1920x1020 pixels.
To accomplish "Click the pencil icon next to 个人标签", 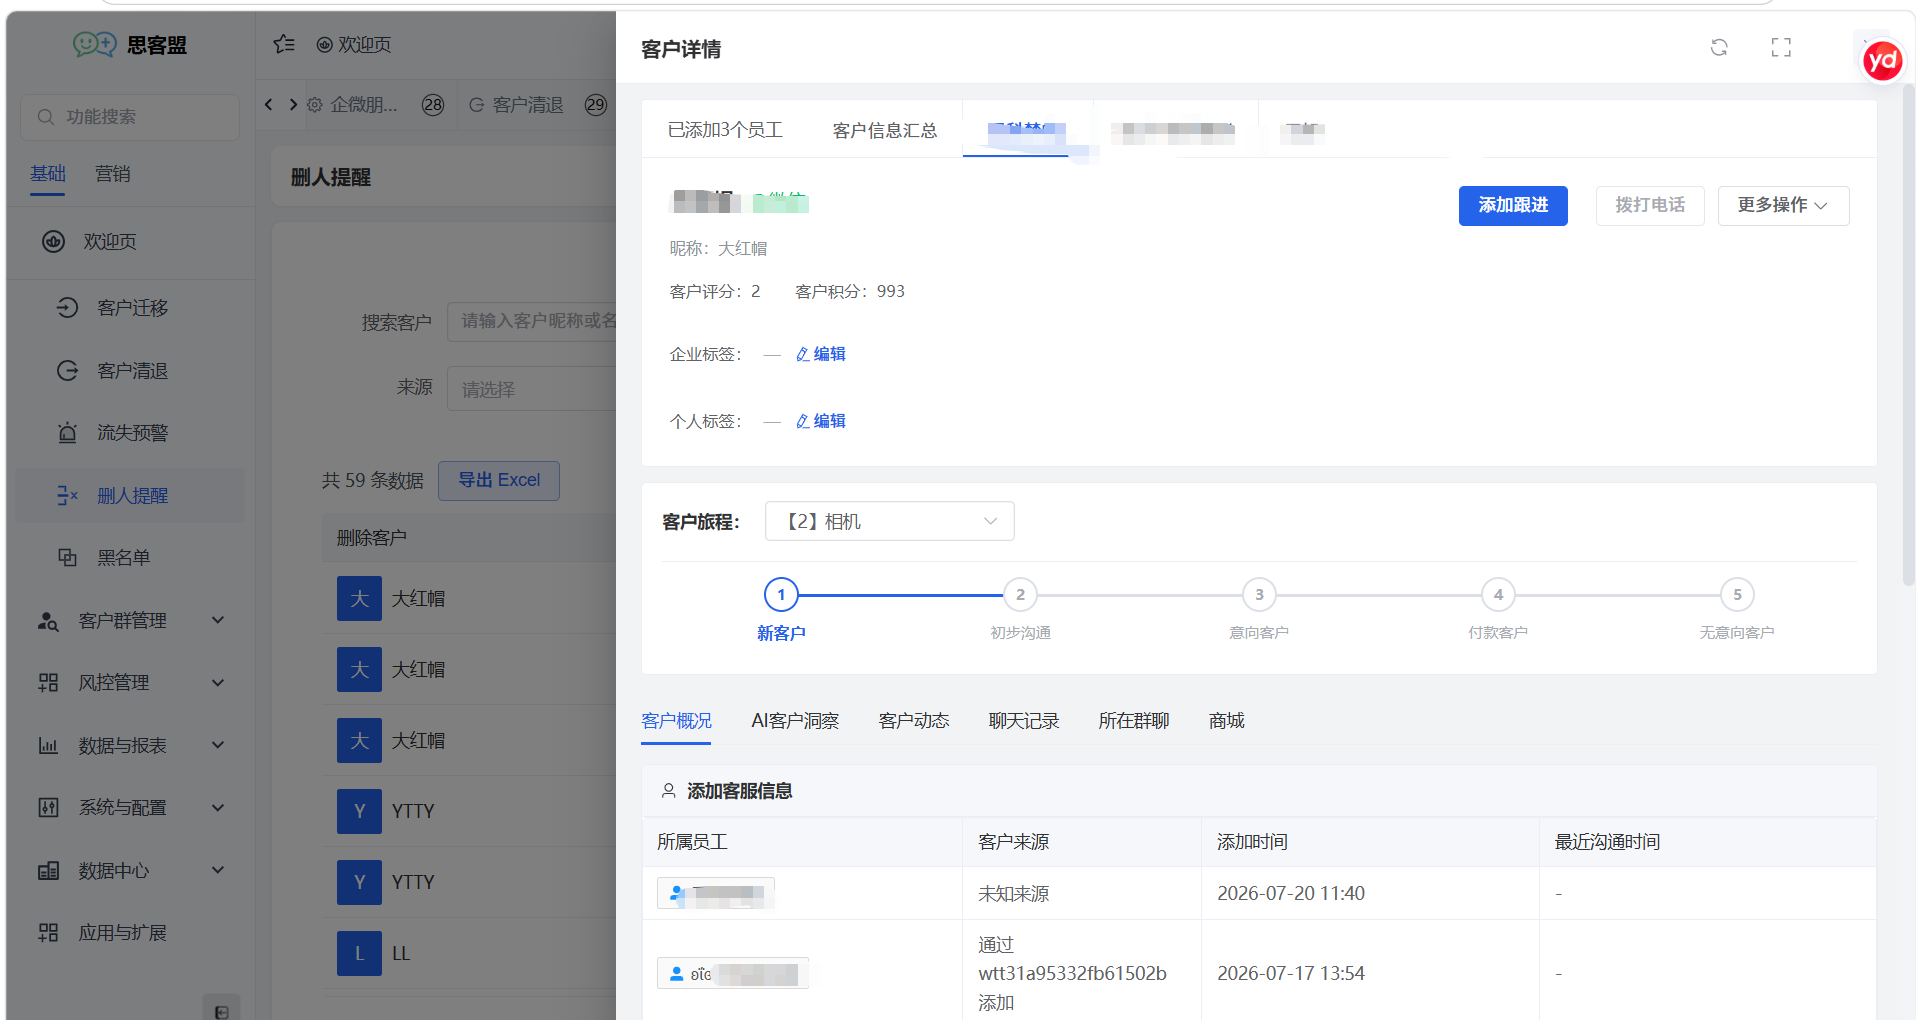I will pos(803,421).
